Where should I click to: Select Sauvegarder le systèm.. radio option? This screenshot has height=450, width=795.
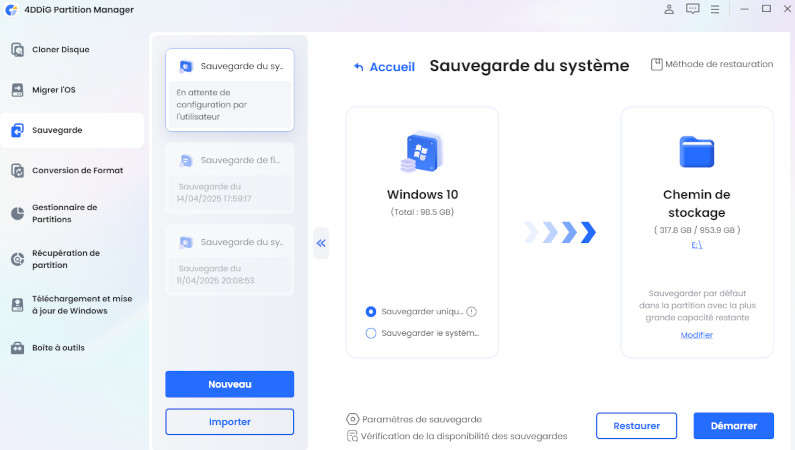(371, 333)
